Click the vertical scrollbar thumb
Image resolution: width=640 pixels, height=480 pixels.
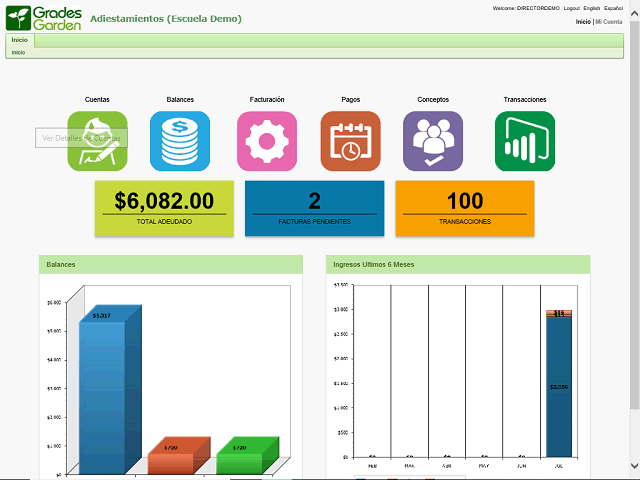pos(635,215)
